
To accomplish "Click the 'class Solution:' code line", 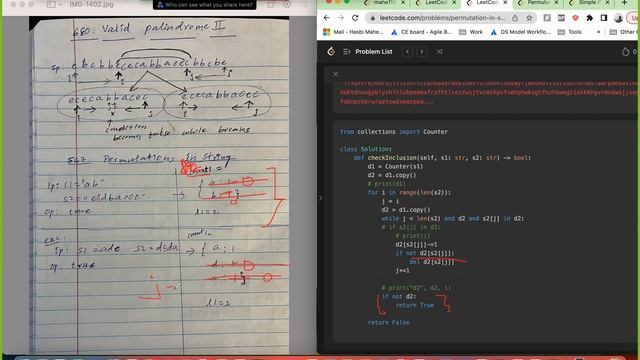I will (366, 149).
